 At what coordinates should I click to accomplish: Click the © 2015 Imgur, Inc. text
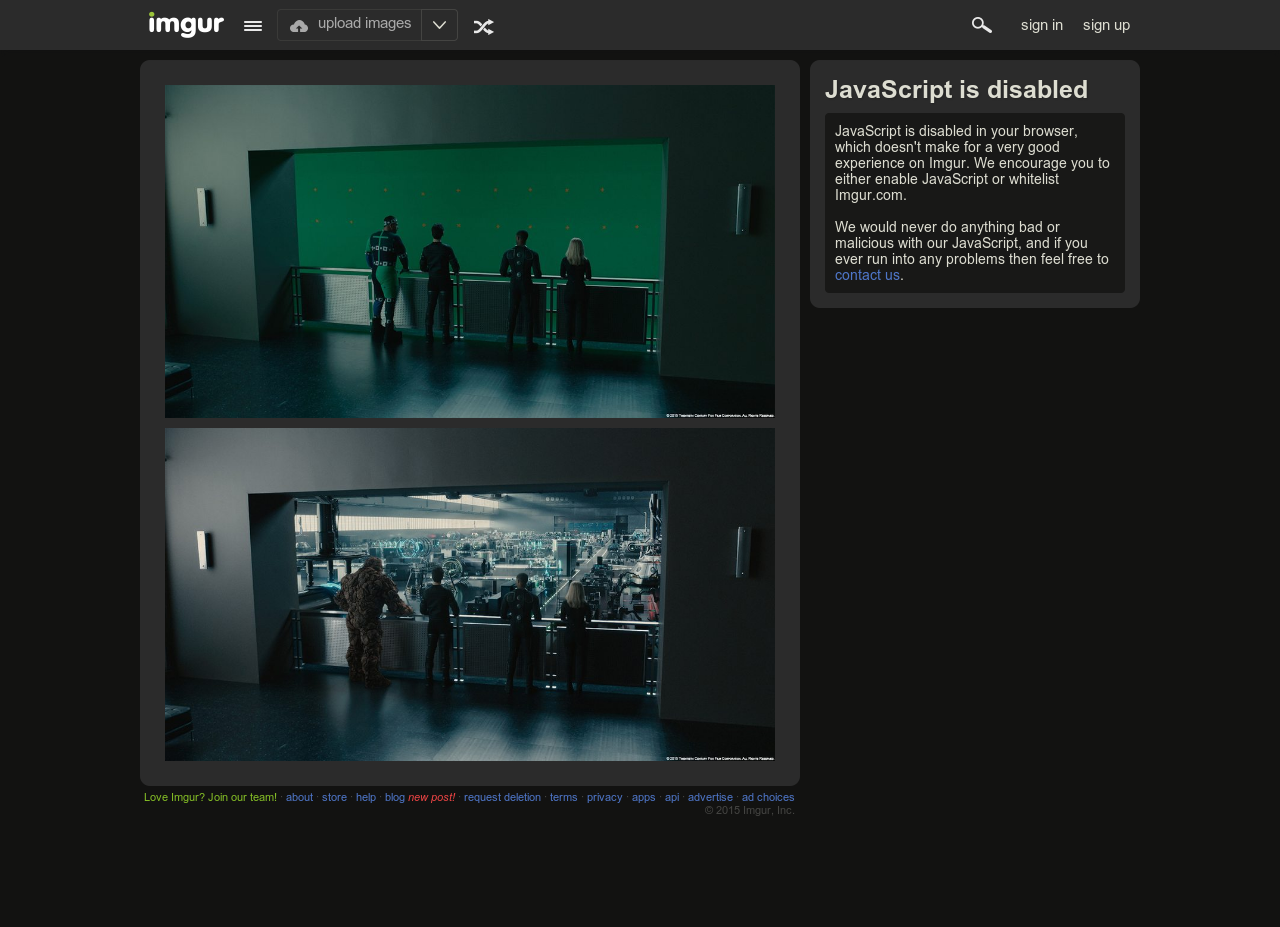(750, 810)
